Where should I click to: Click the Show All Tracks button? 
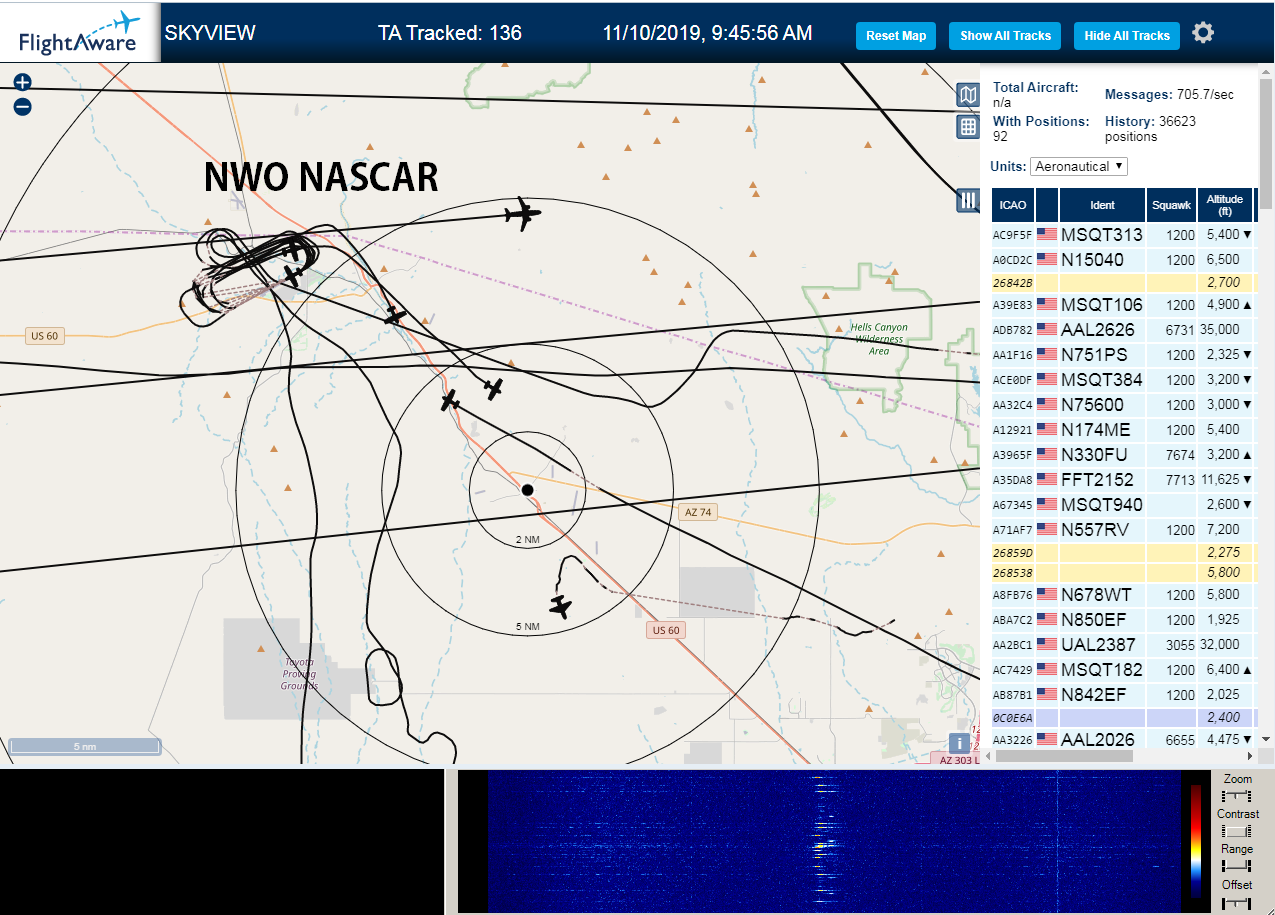pyautogui.click(x=1005, y=36)
